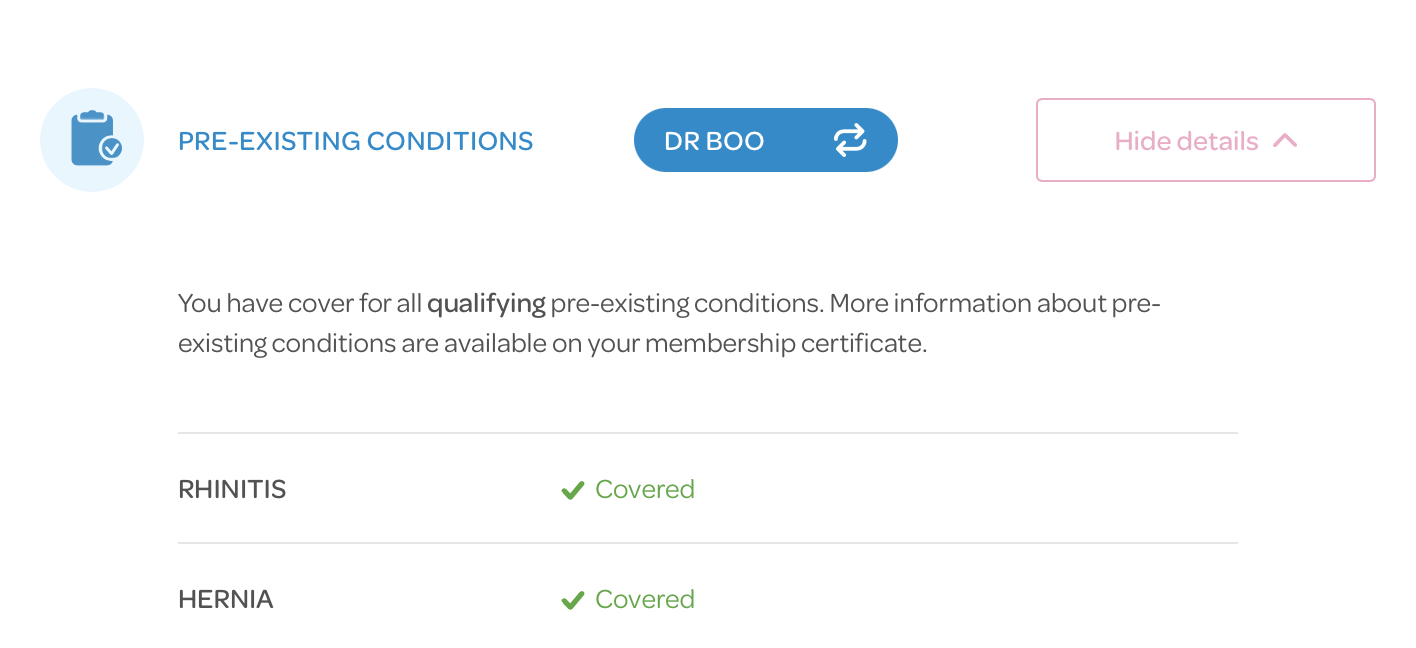Click the PRE-EXISTING CONDITIONS heading
The height and width of the screenshot is (648, 1416).
coord(355,141)
